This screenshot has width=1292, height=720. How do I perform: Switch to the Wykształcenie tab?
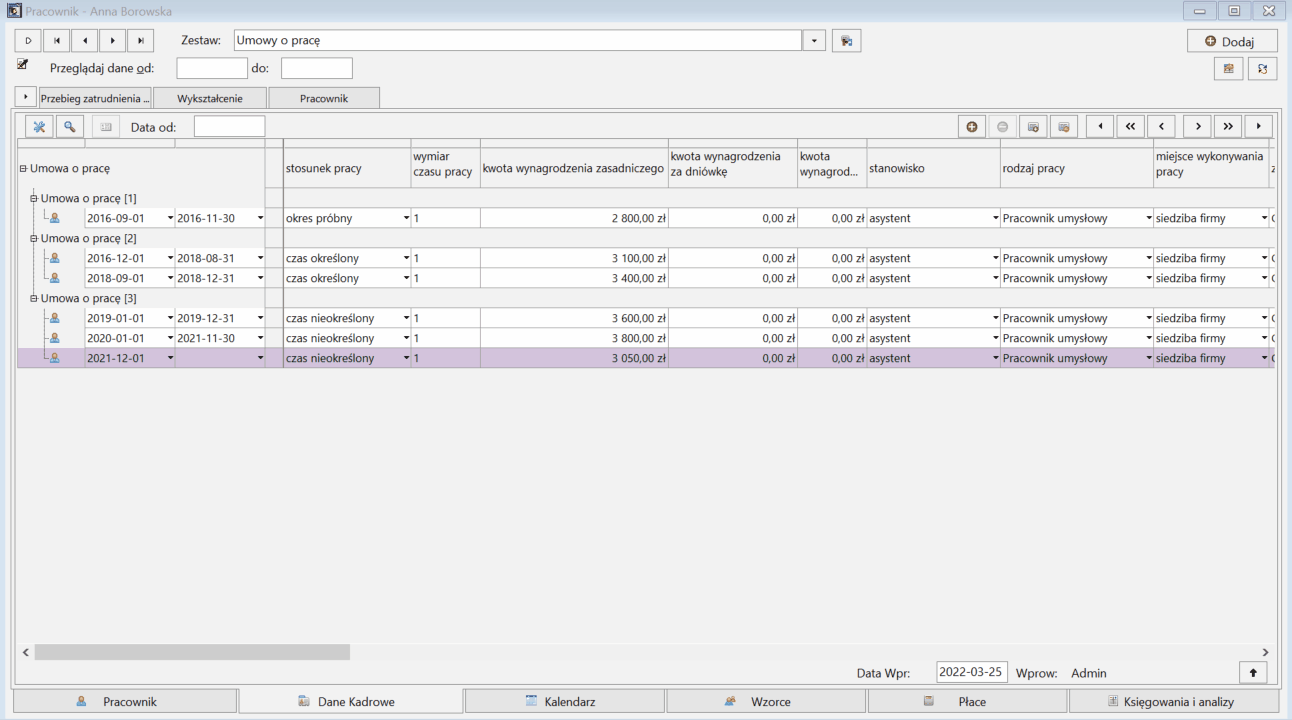click(x=210, y=98)
